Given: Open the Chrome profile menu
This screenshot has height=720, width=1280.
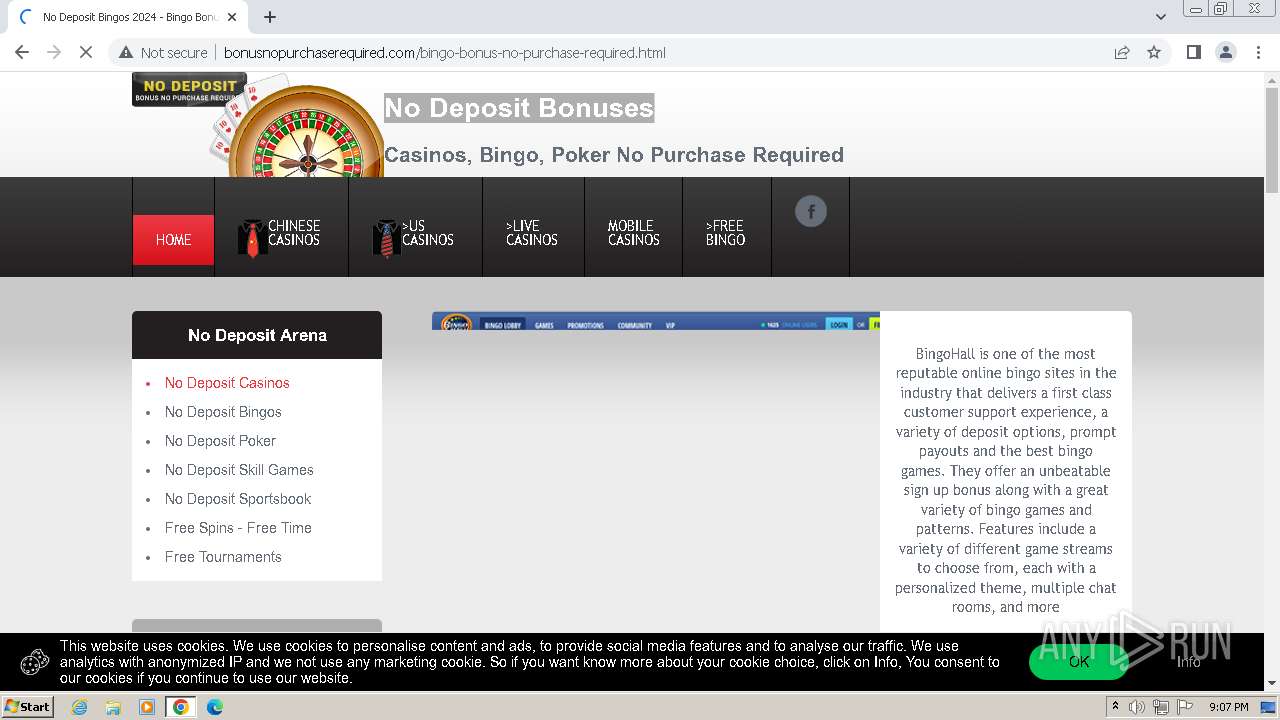Looking at the screenshot, I should coord(1225,52).
